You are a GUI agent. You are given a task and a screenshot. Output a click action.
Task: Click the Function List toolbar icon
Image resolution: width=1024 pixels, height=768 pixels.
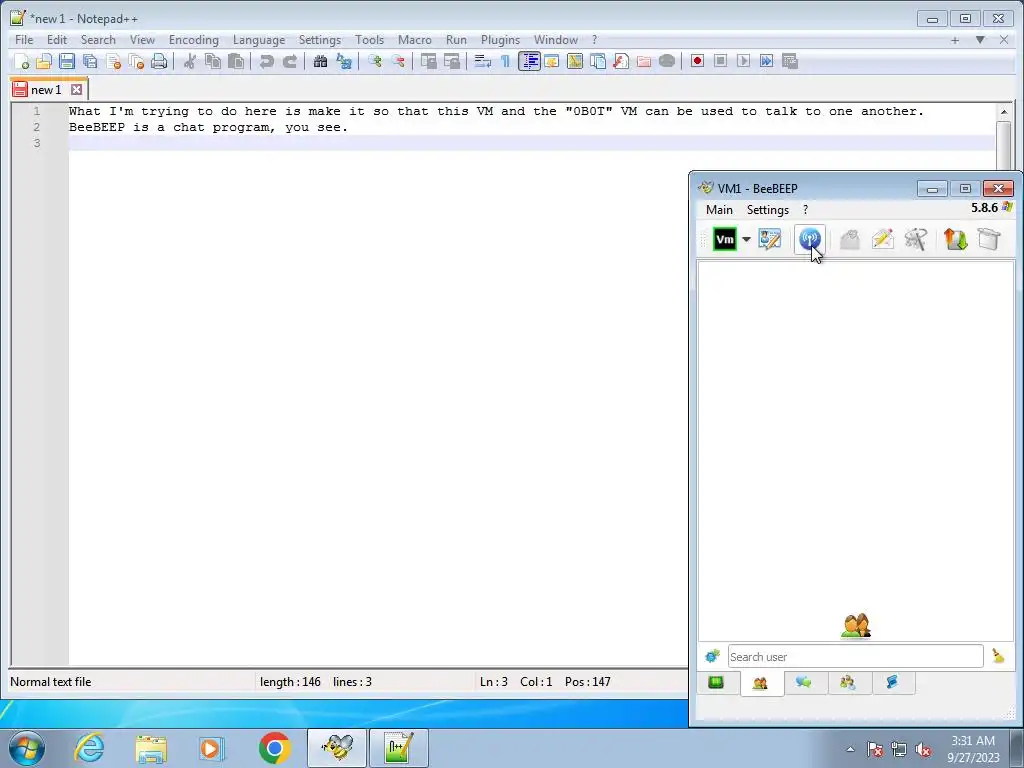[x=621, y=61]
